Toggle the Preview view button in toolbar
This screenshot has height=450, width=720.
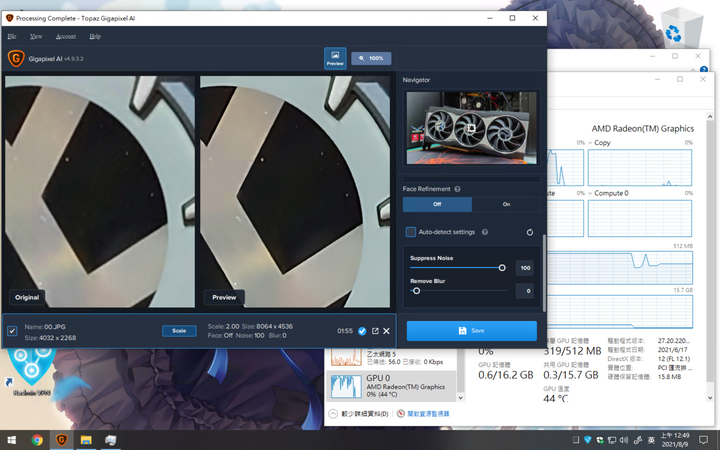click(x=335, y=58)
